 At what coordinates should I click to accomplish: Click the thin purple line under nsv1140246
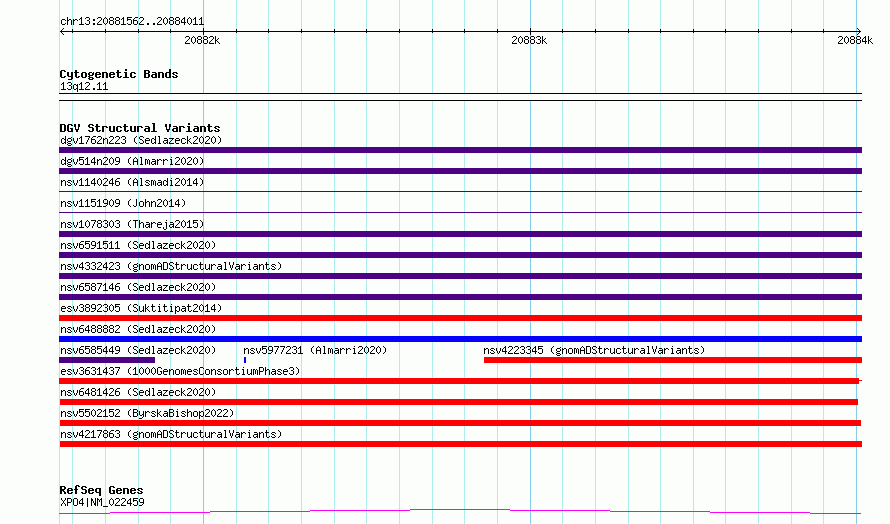coord(460,192)
